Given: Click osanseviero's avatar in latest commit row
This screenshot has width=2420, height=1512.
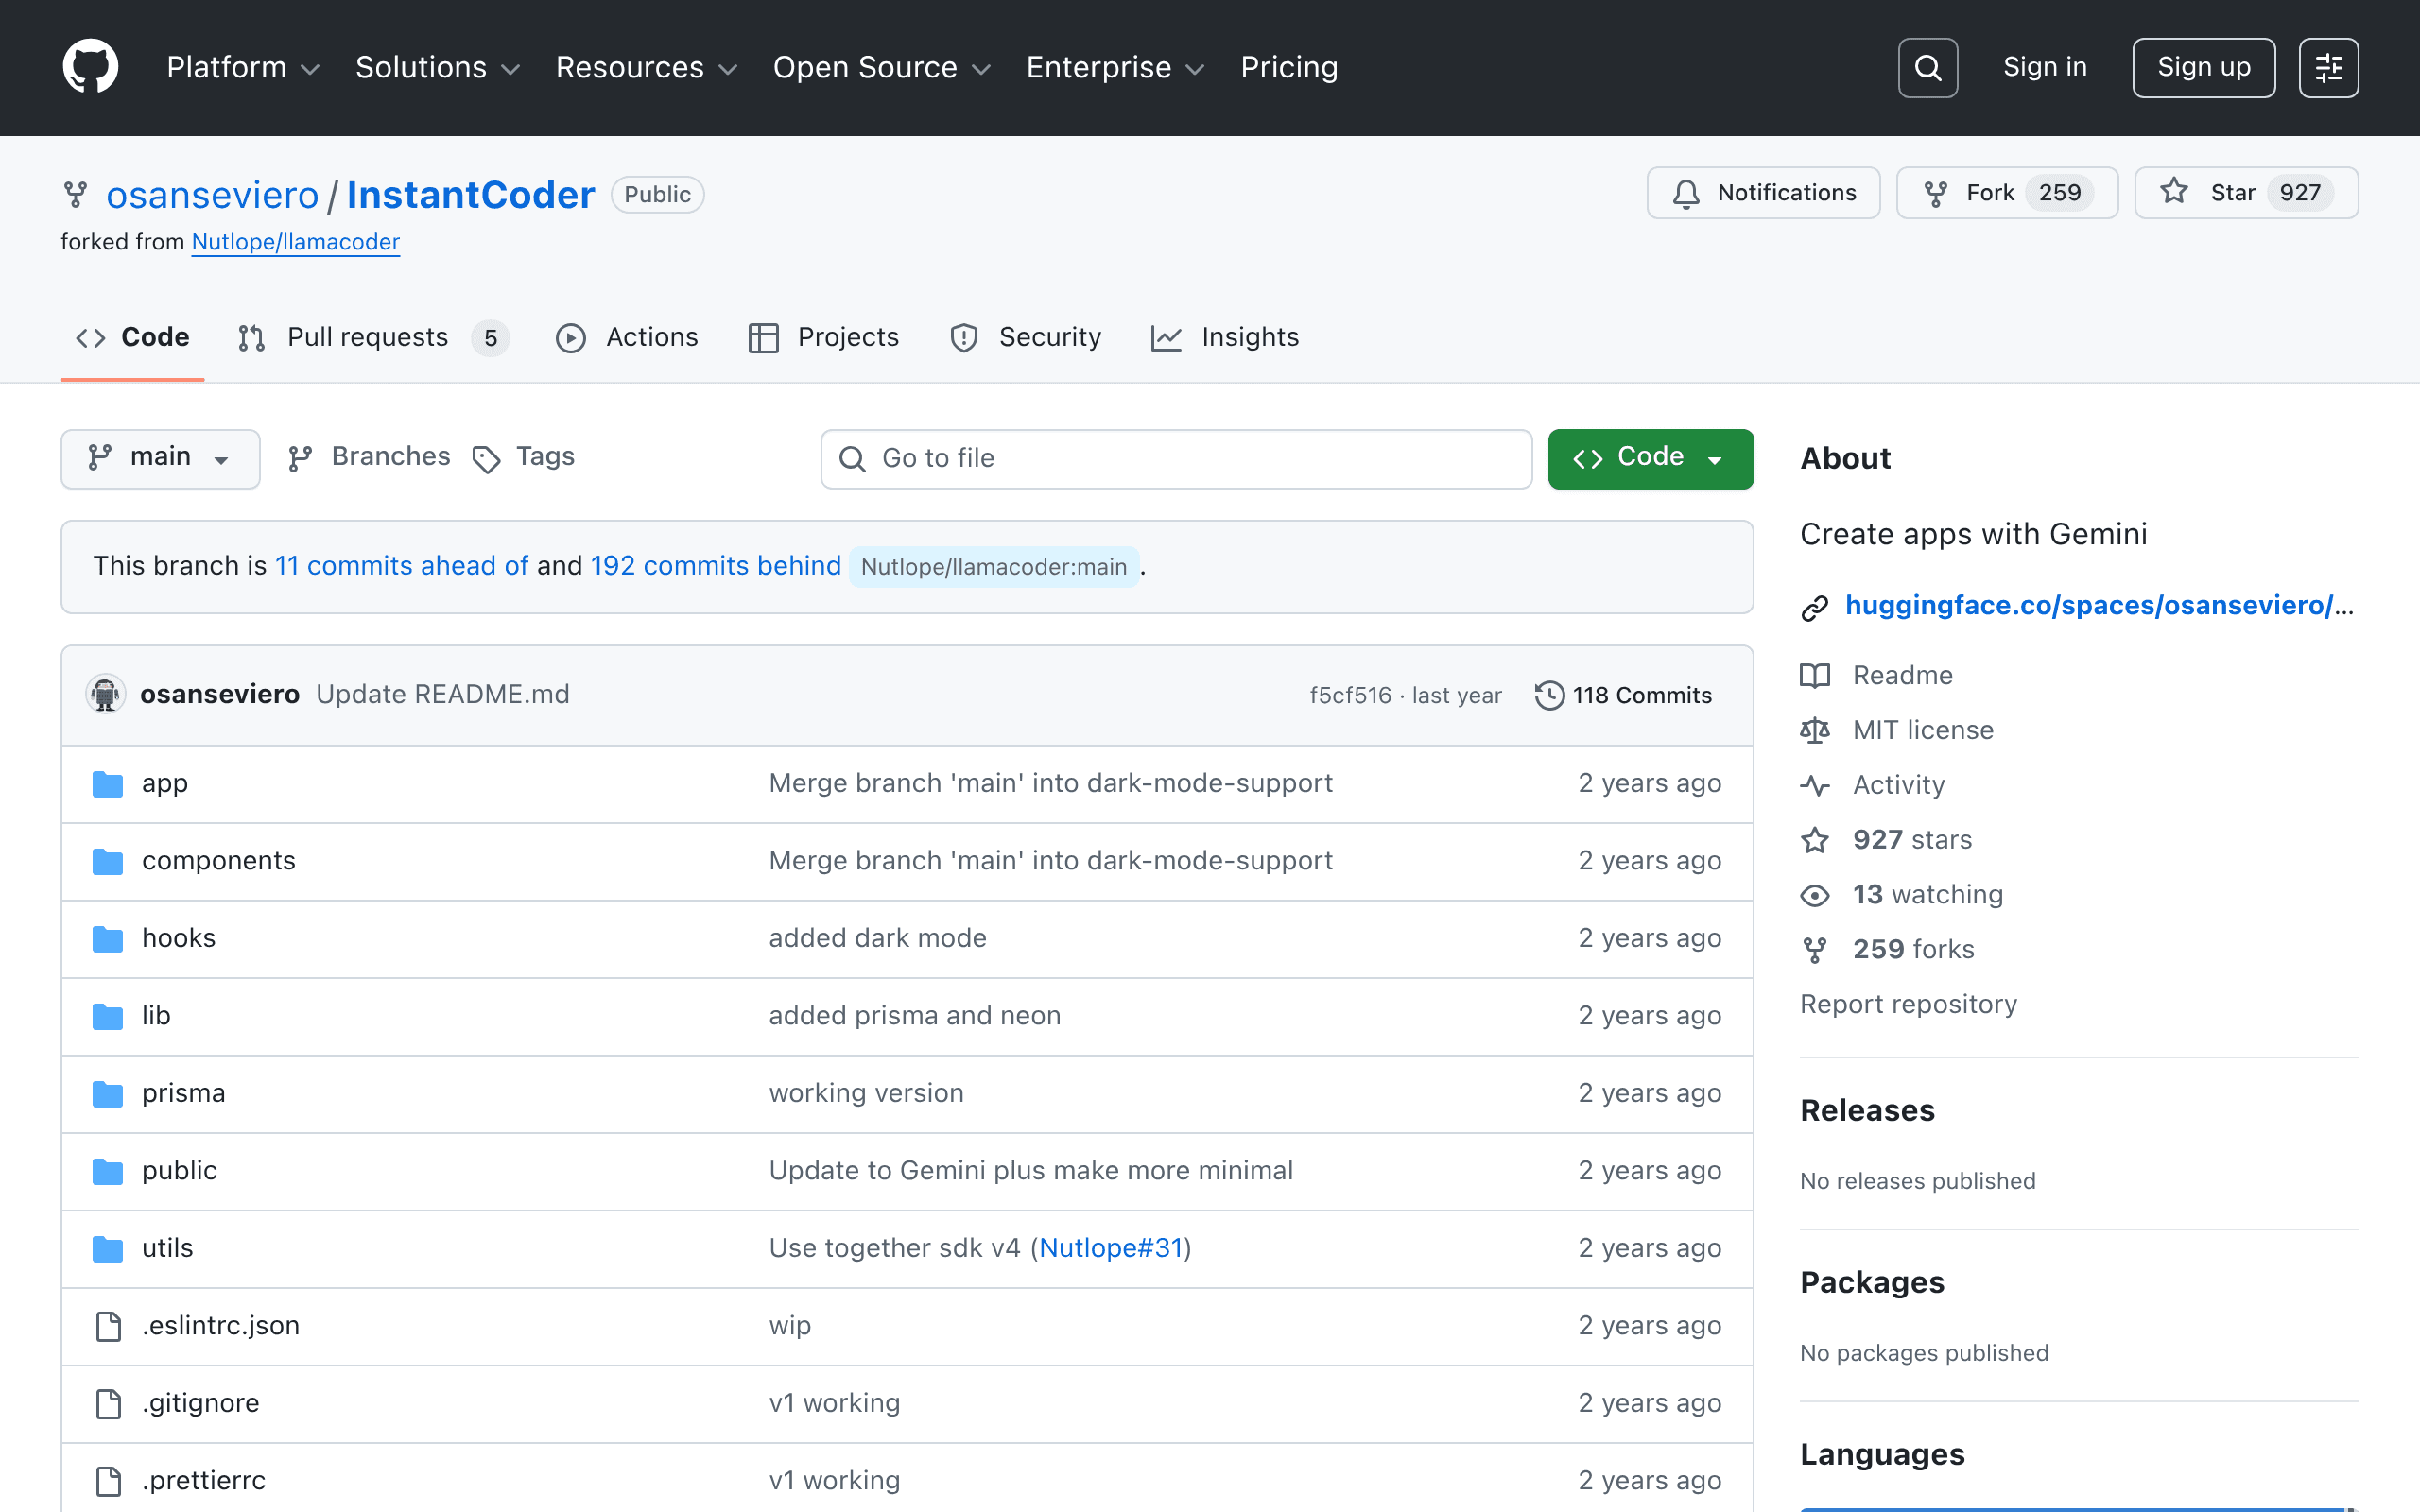Looking at the screenshot, I should 105,694.
